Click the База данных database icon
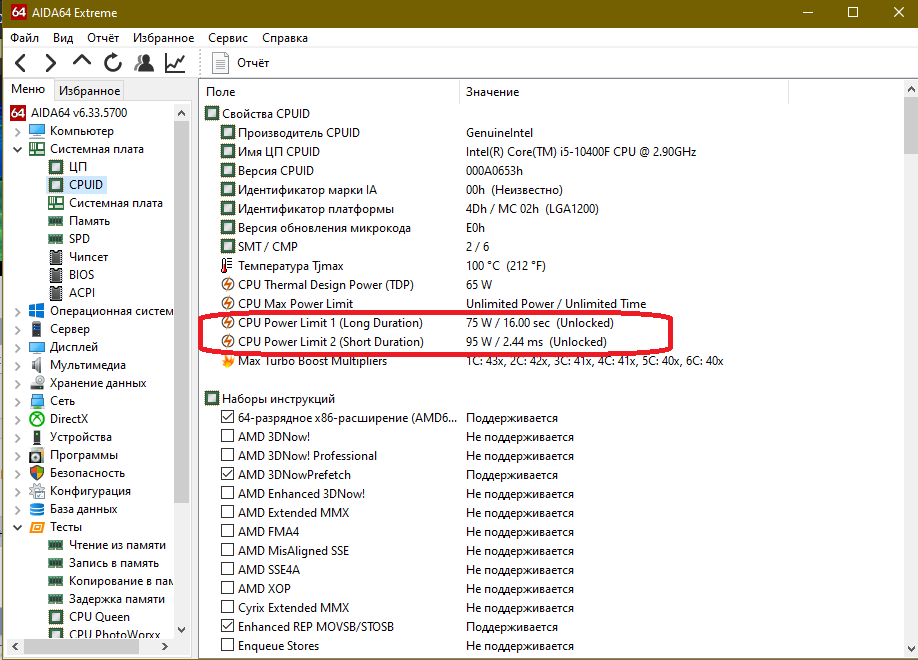The image size is (918, 660). (x=37, y=509)
